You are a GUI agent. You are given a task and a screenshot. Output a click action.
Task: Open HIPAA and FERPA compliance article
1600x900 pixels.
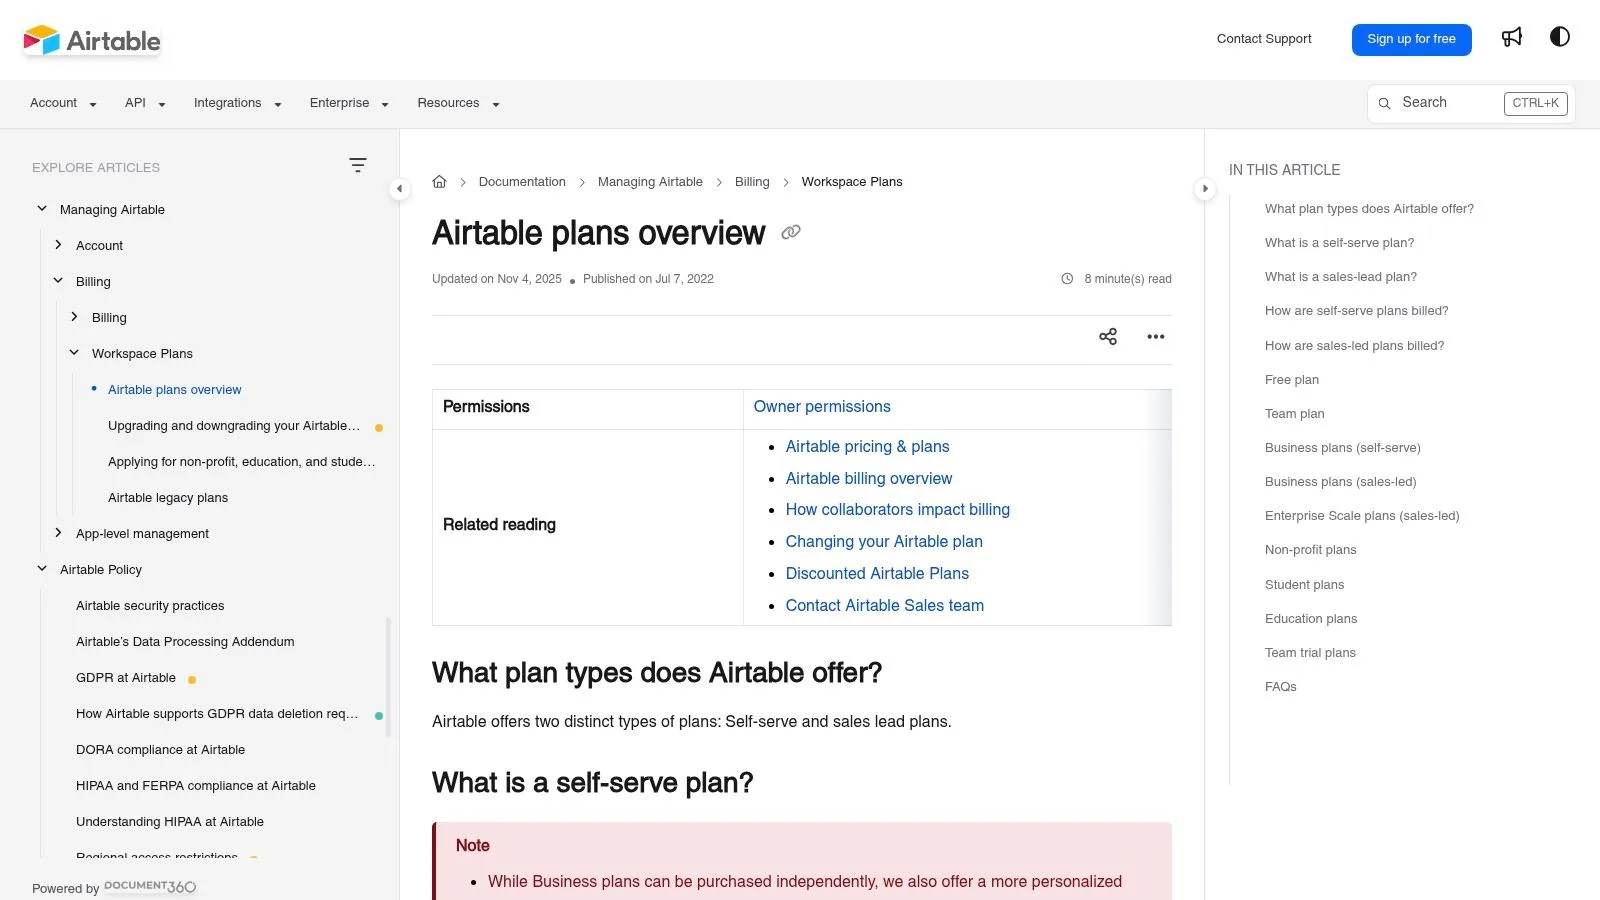(x=196, y=786)
